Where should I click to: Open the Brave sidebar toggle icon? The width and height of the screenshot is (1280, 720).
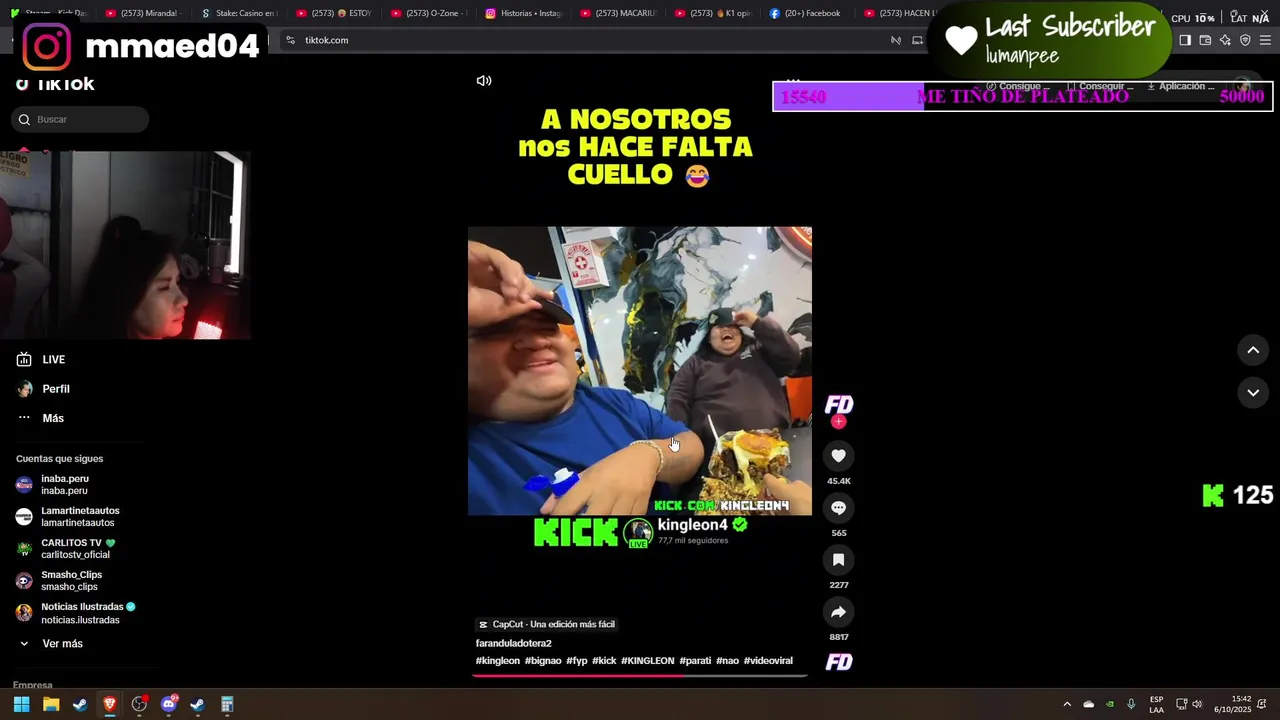coord(1185,40)
